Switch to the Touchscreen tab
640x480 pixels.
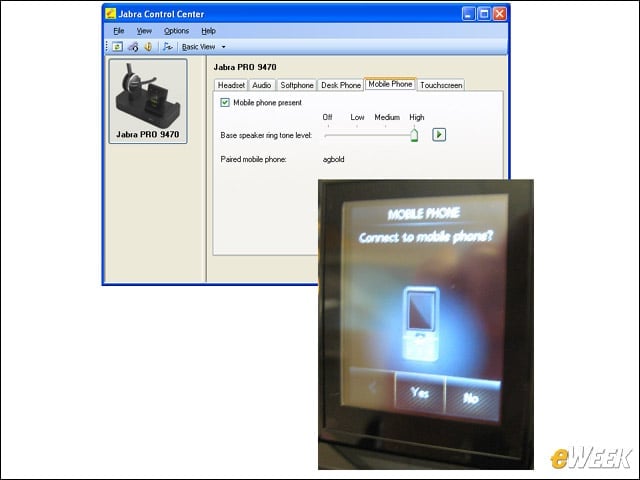point(441,85)
